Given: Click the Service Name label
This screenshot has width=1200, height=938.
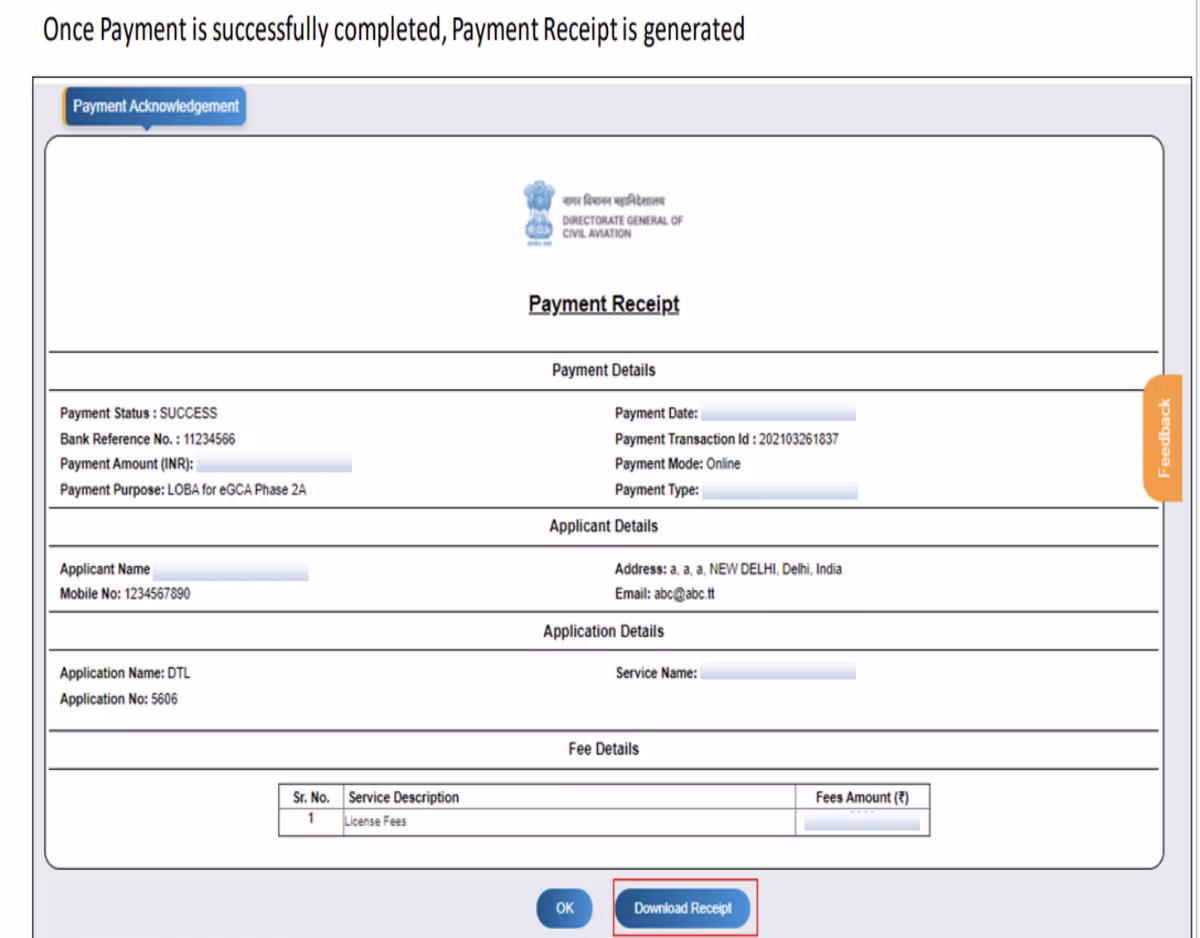Looking at the screenshot, I should [x=657, y=673].
